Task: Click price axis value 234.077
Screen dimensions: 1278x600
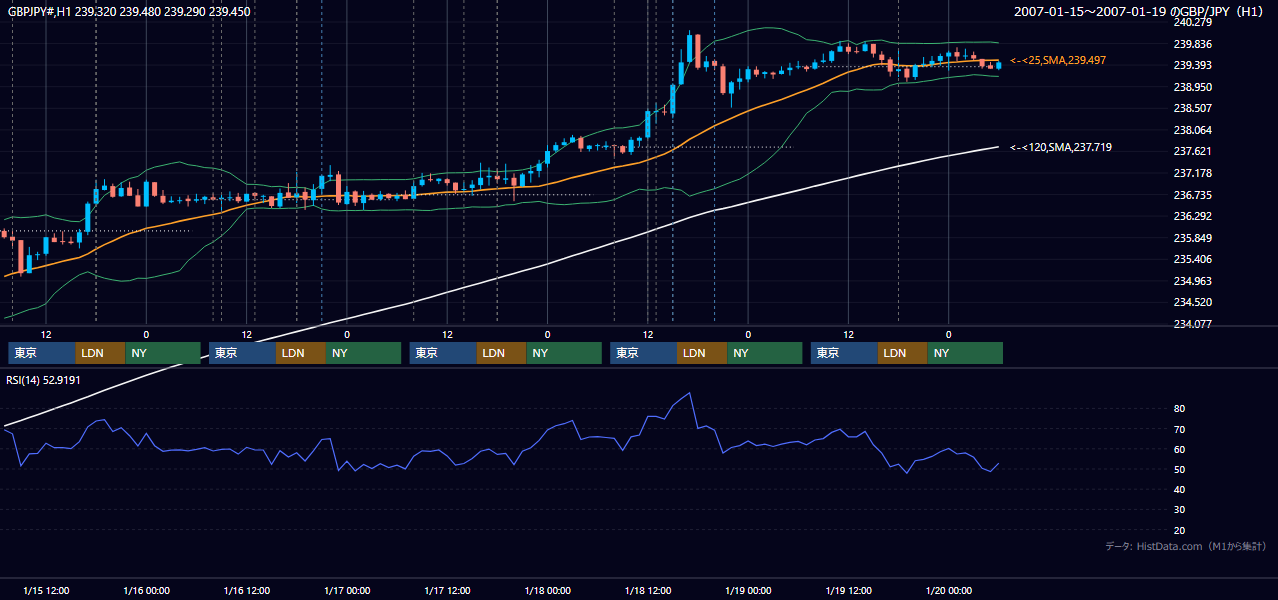Action: pyautogui.click(x=1192, y=324)
